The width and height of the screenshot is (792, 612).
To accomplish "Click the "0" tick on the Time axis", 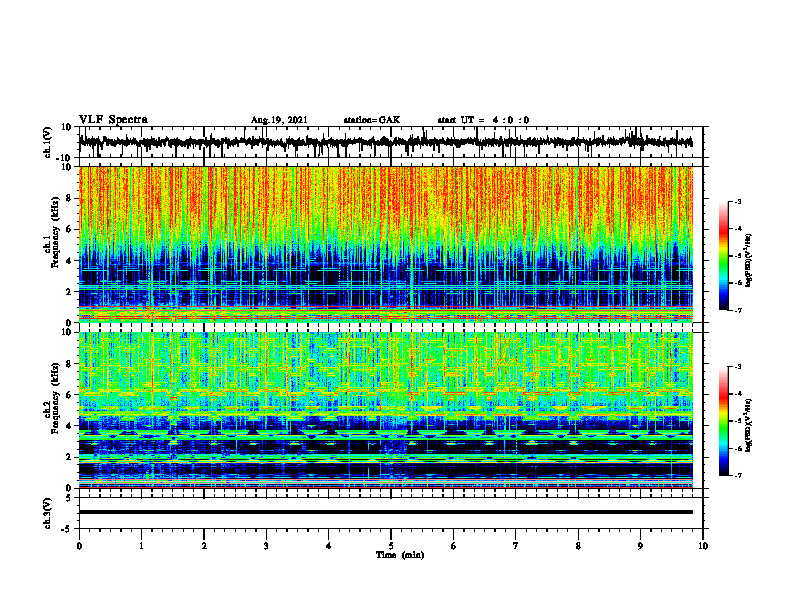I will (x=79, y=546).
